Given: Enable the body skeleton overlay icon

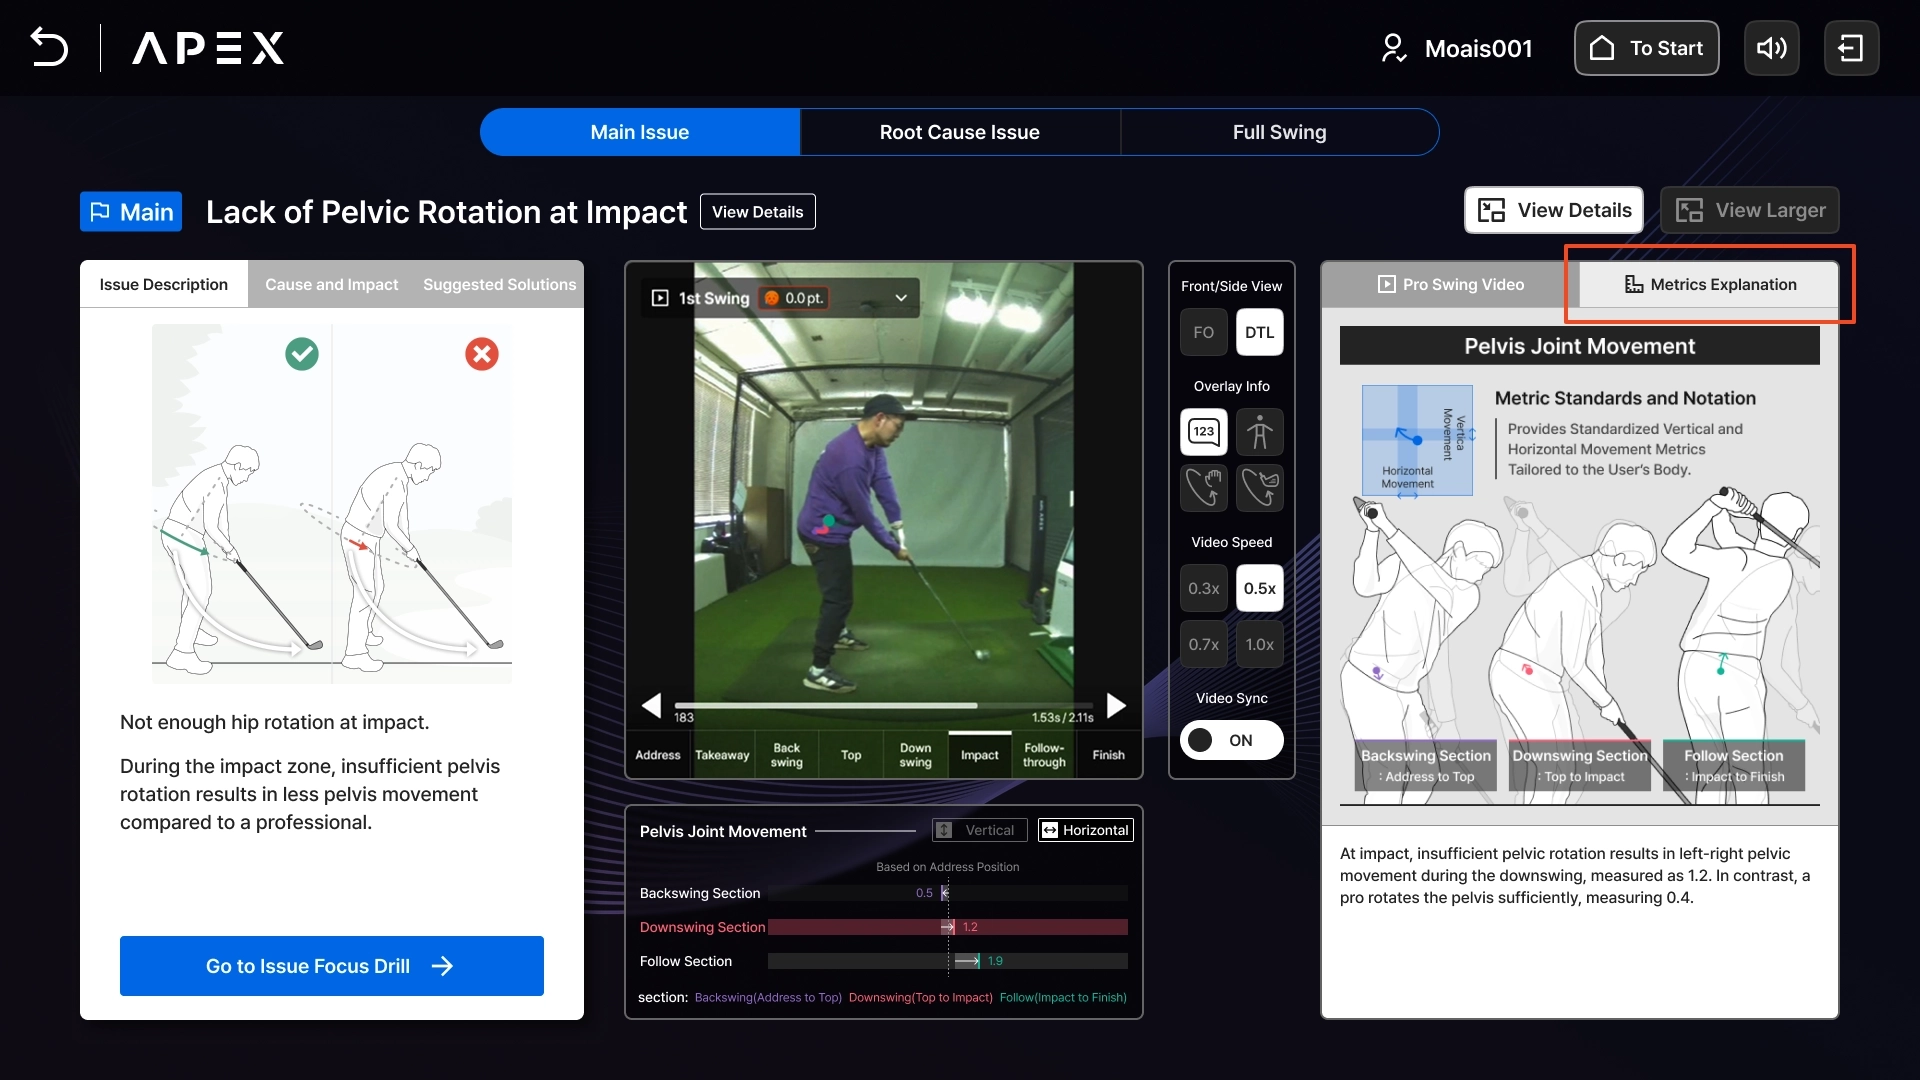Looking at the screenshot, I should [1259, 432].
